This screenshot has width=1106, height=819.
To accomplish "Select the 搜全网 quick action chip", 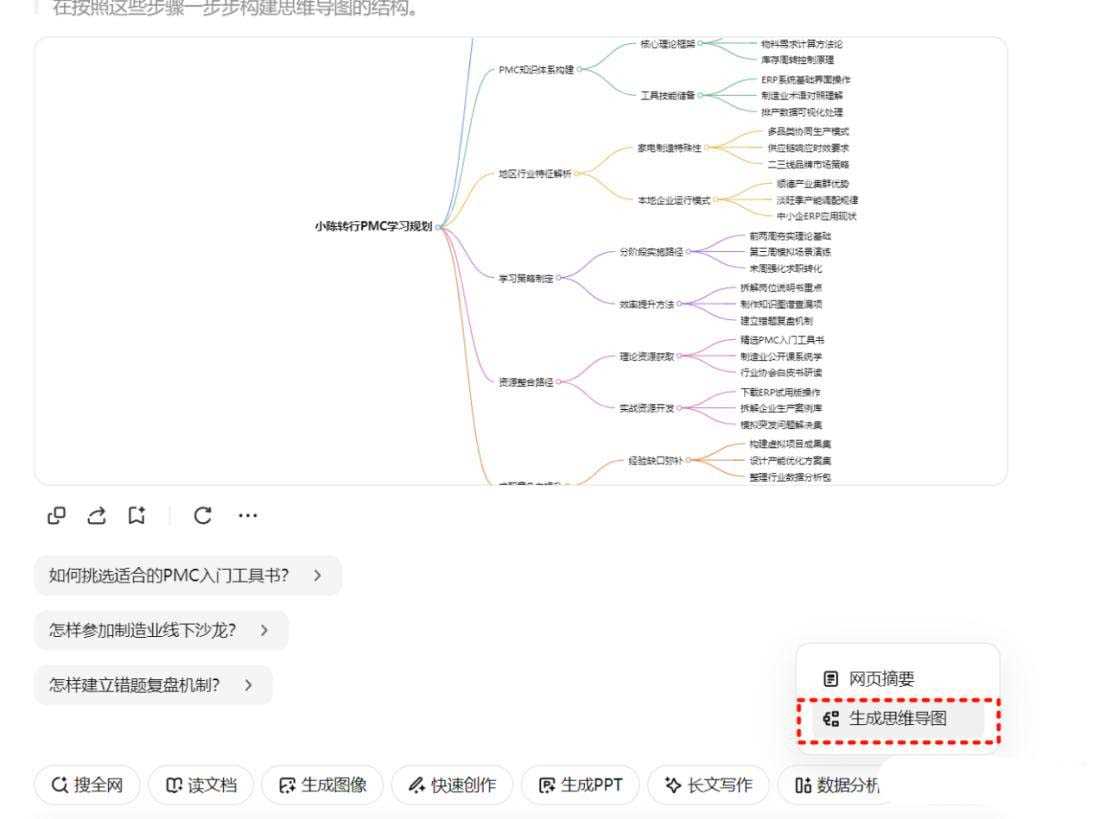I will click(87, 785).
